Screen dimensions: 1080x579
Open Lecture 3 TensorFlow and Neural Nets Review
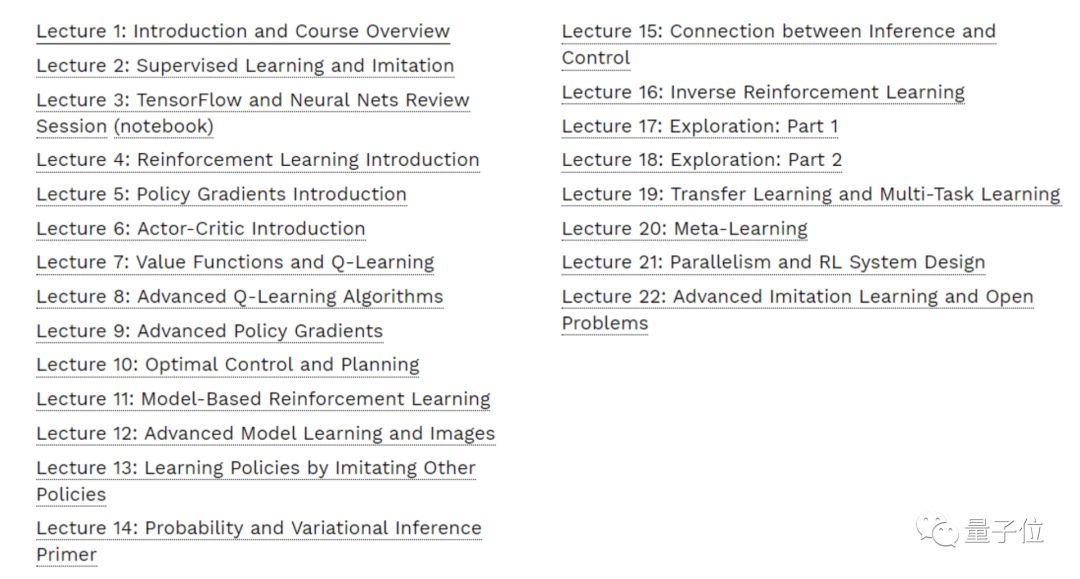pos(252,100)
